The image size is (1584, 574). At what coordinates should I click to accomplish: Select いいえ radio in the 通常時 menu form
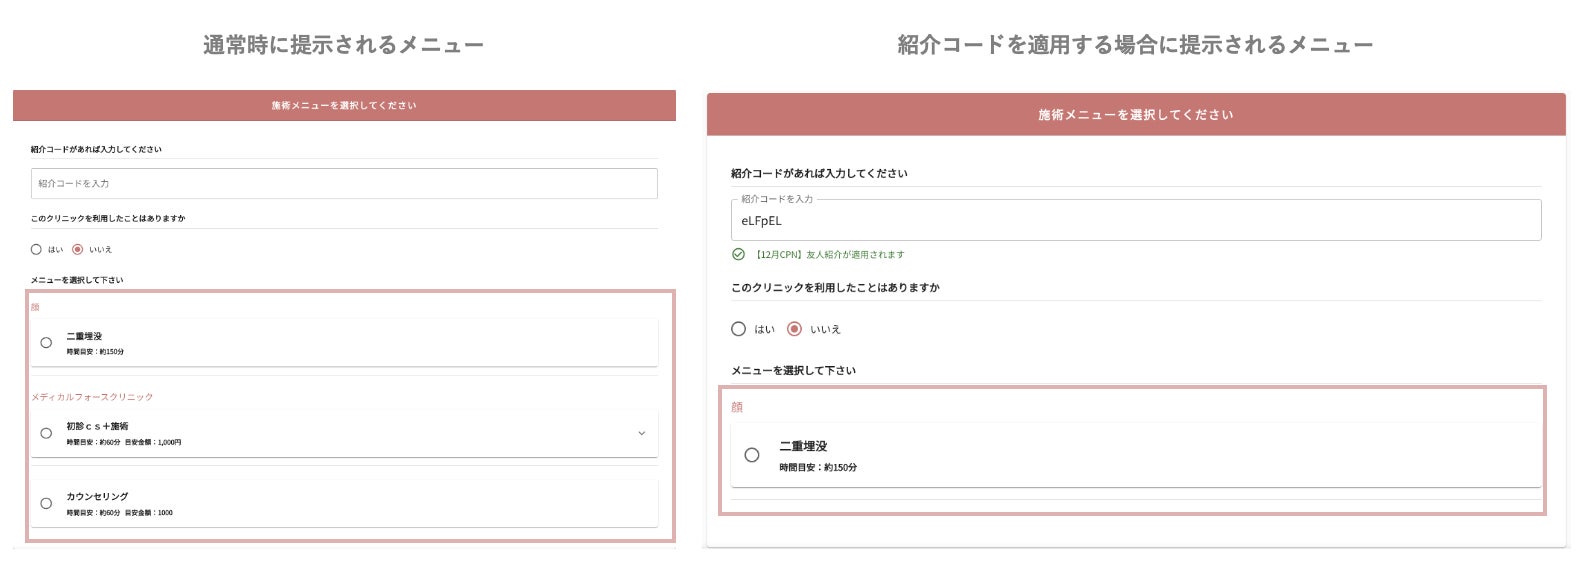[77, 249]
